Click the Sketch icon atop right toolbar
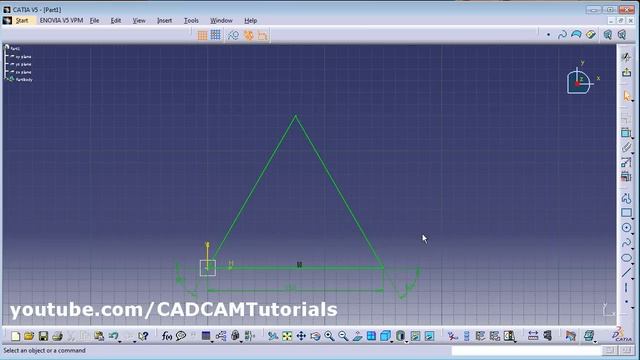This screenshot has height=360, width=640. (627, 57)
